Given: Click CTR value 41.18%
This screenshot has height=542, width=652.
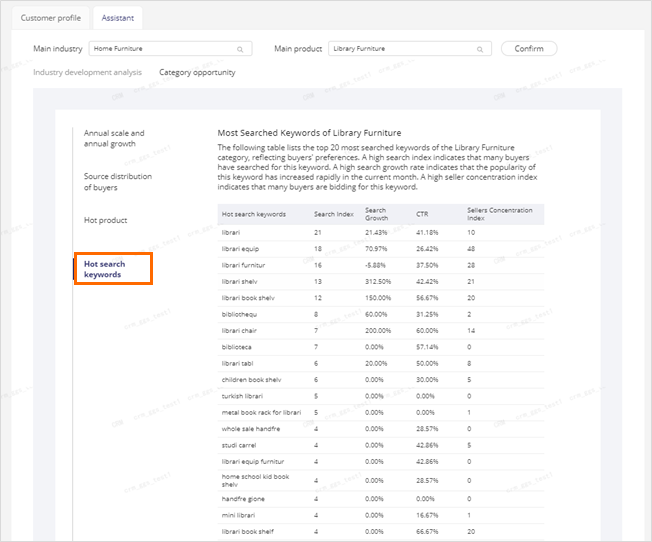Looking at the screenshot, I should pos(427,233).
